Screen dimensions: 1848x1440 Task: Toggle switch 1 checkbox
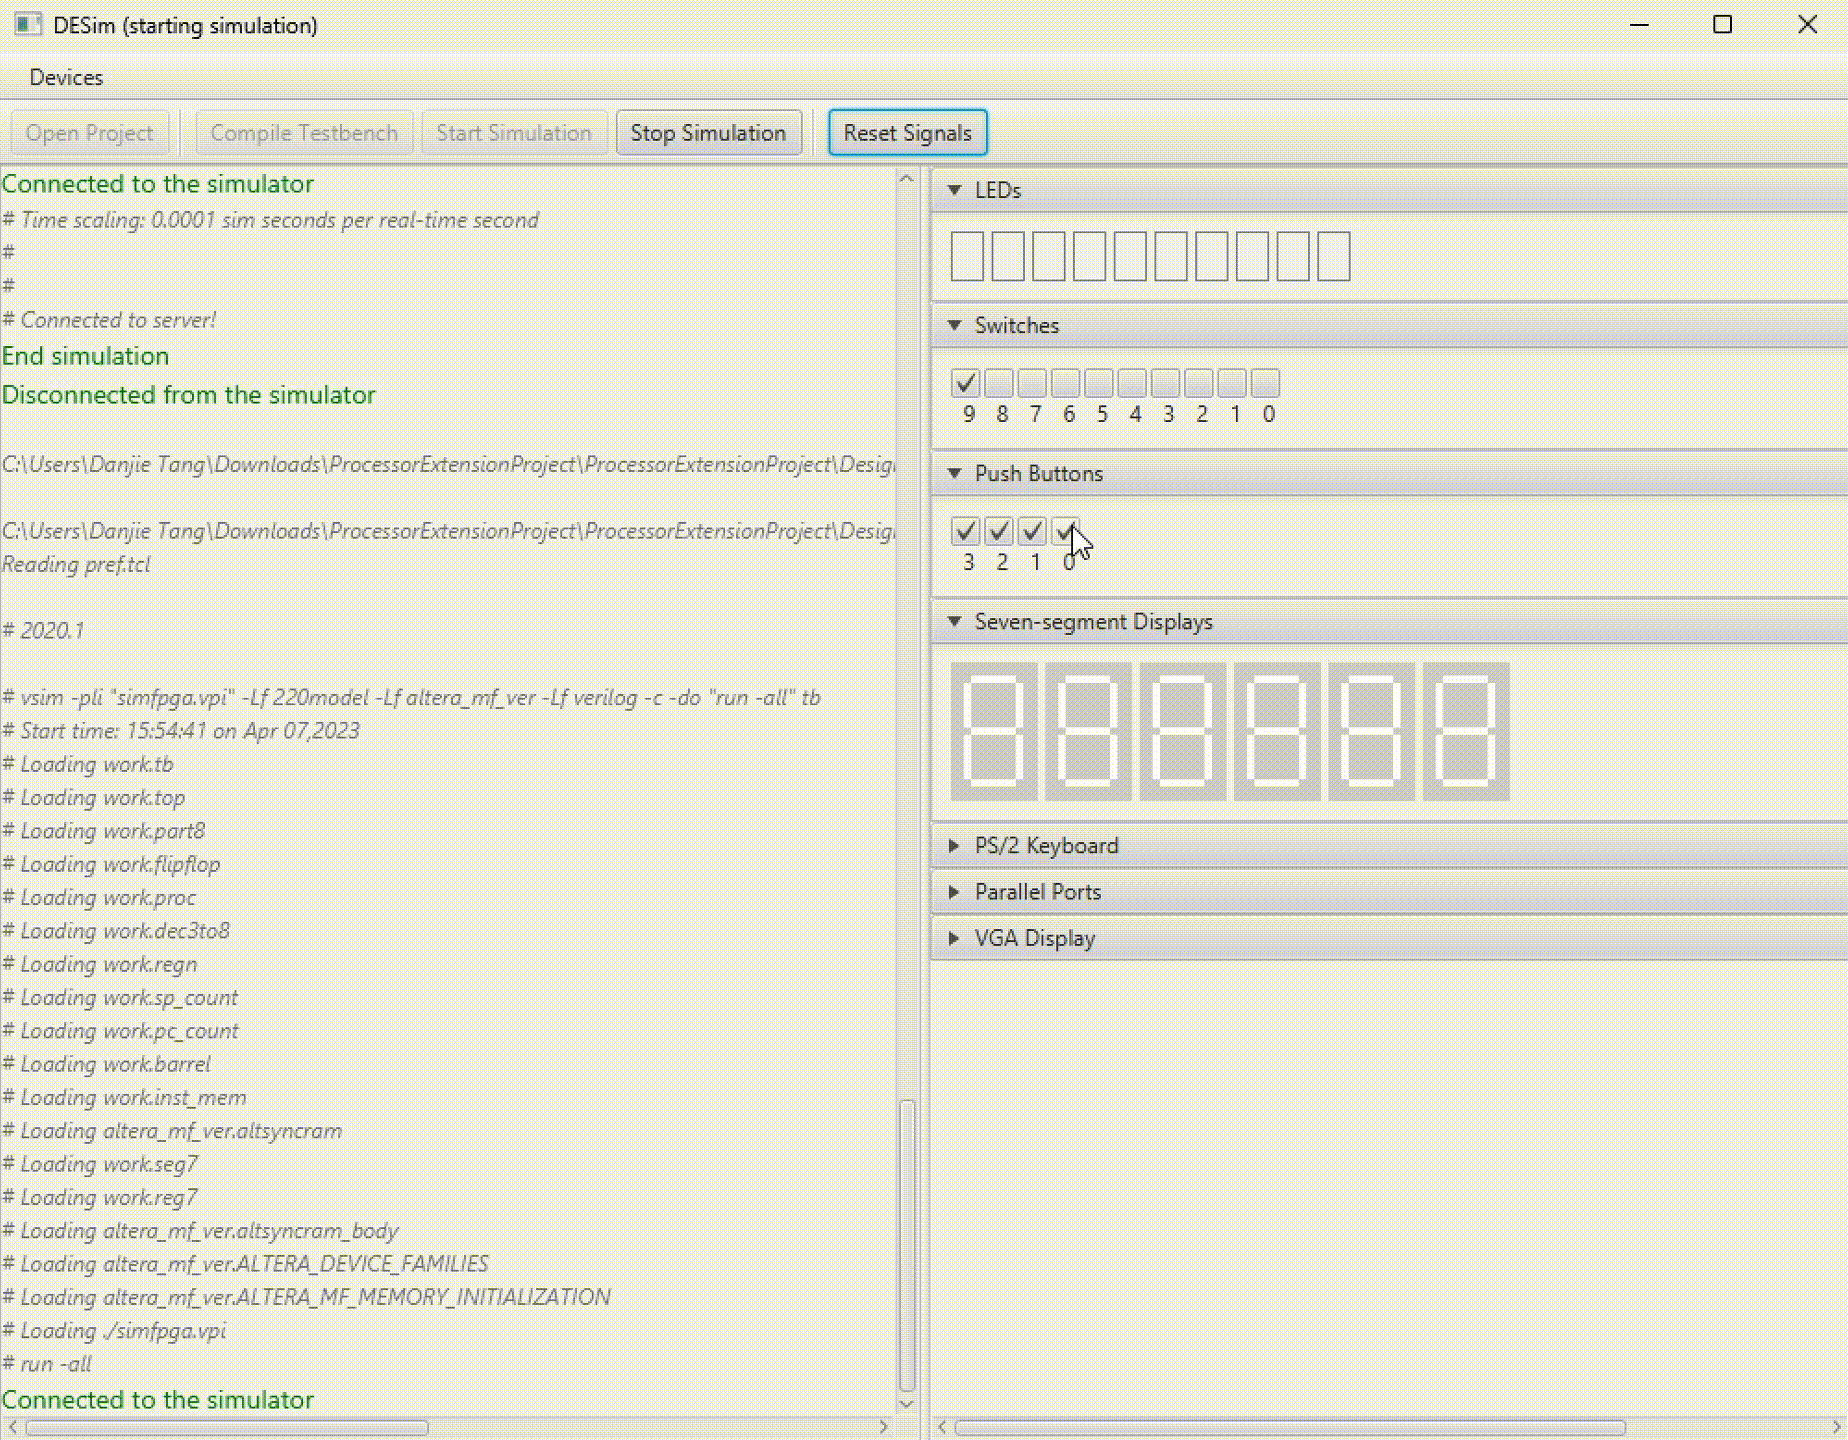[1232, 383]
